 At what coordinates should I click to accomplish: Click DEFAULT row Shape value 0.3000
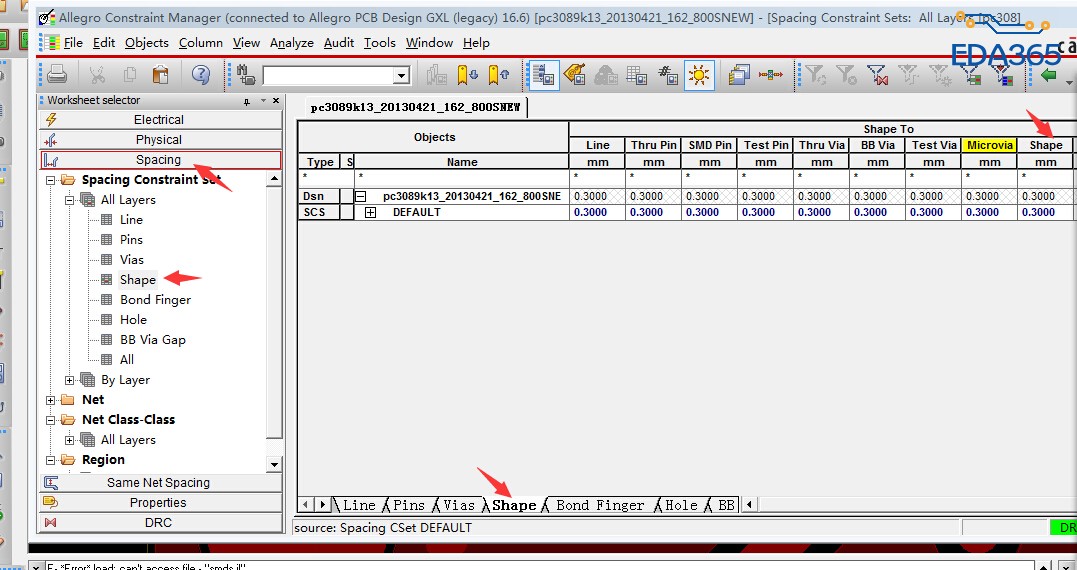(x=1045, y=212)
